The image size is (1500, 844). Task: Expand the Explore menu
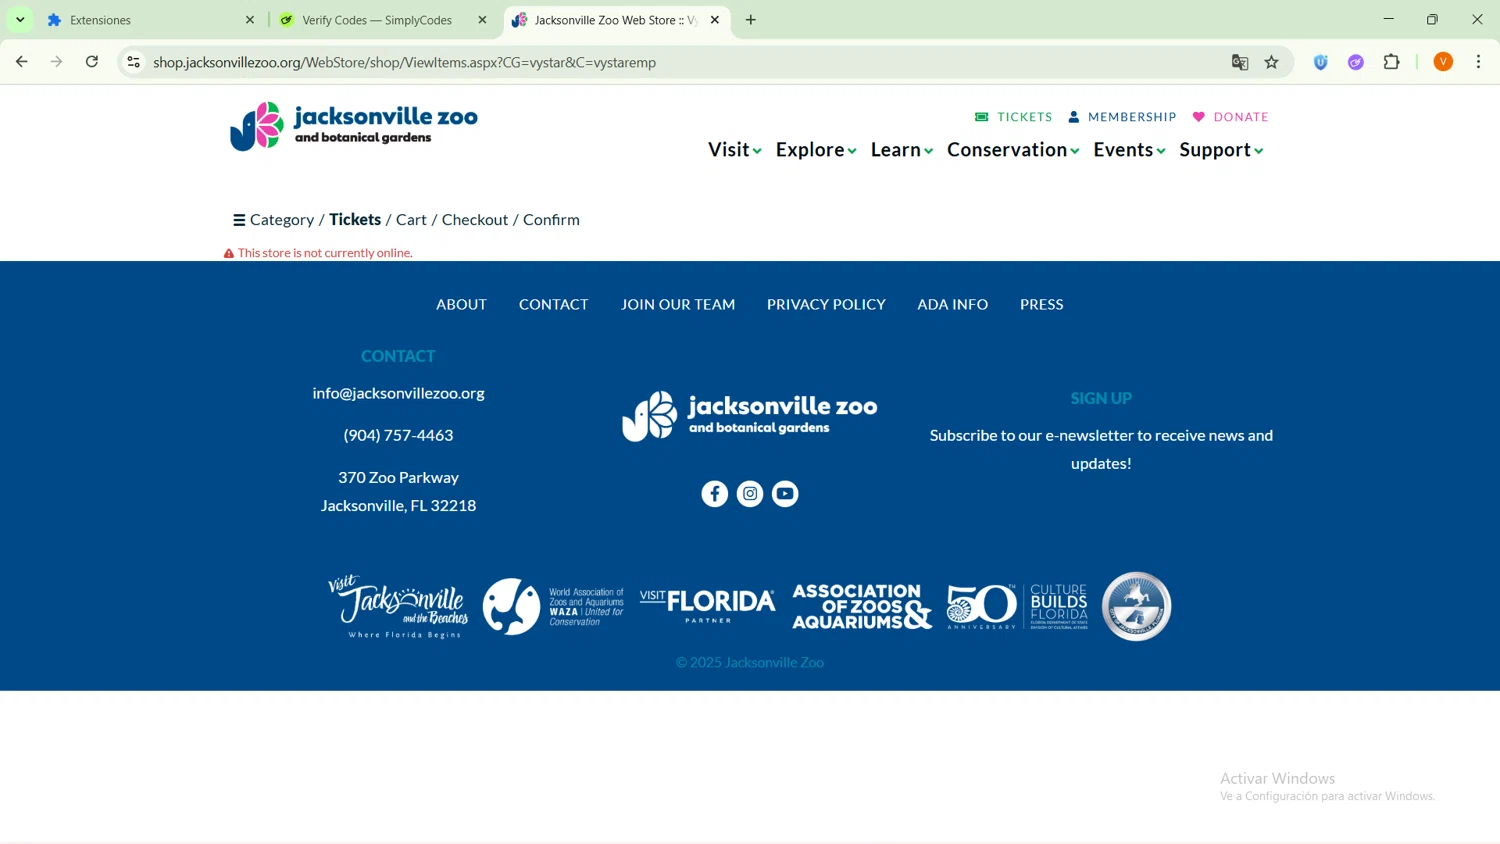point(816,150)
